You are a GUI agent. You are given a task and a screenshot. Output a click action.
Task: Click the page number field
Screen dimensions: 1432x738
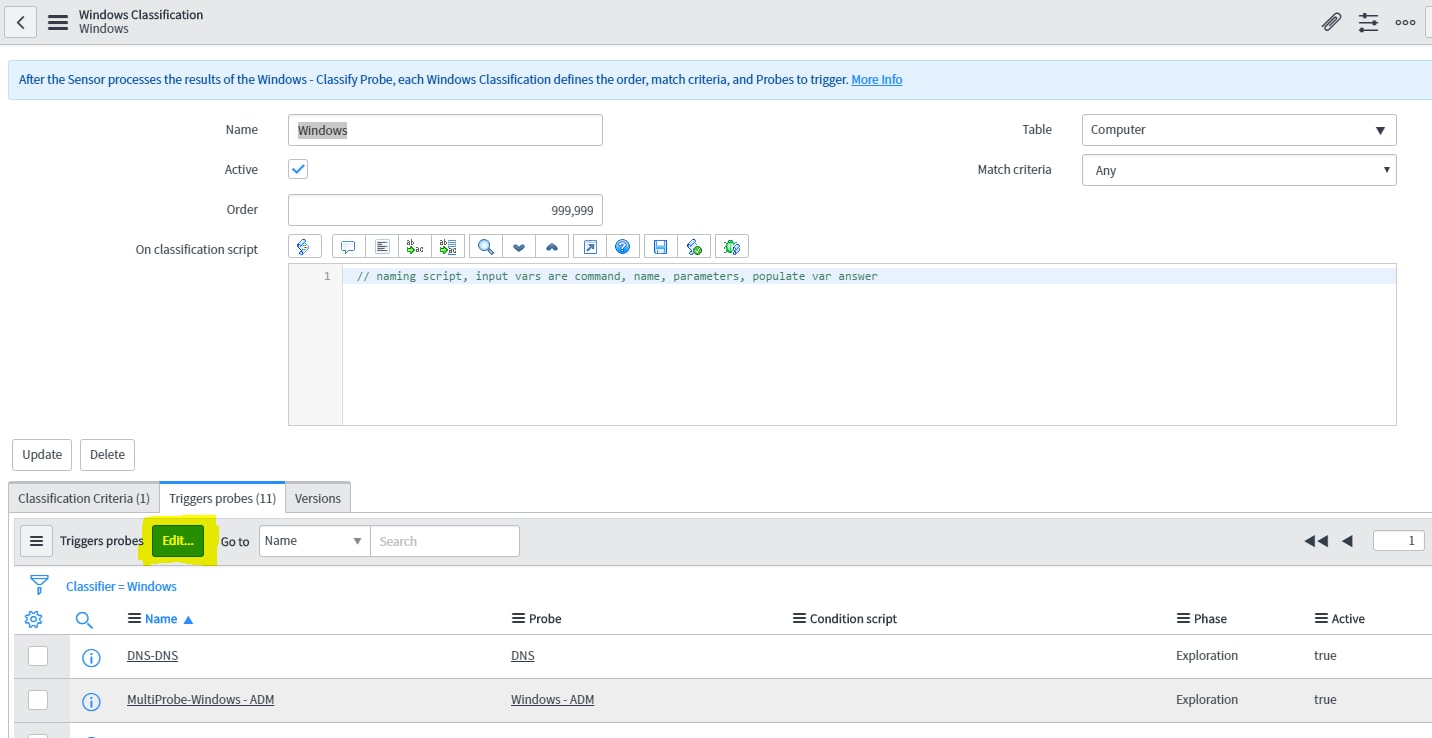tap(1399, 541)
